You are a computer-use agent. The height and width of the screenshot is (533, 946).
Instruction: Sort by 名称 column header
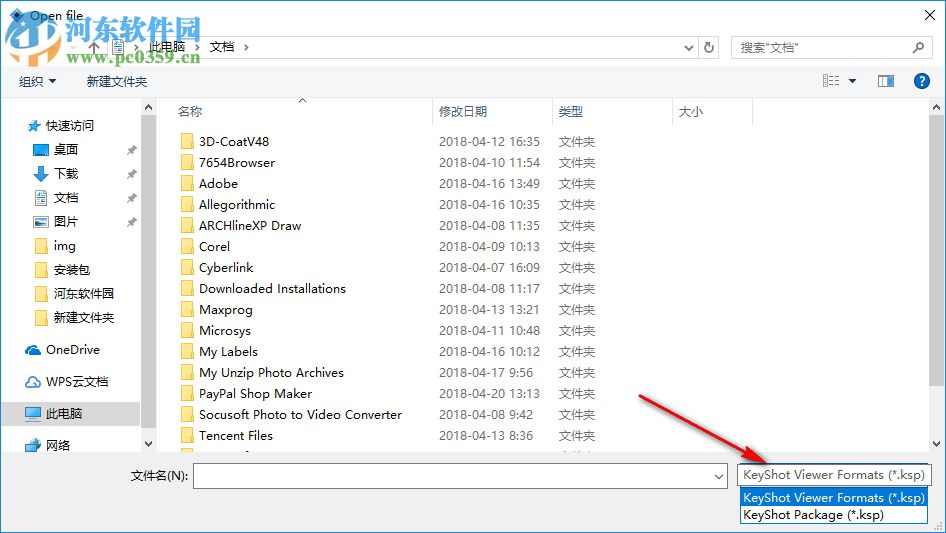pos(190,112)
